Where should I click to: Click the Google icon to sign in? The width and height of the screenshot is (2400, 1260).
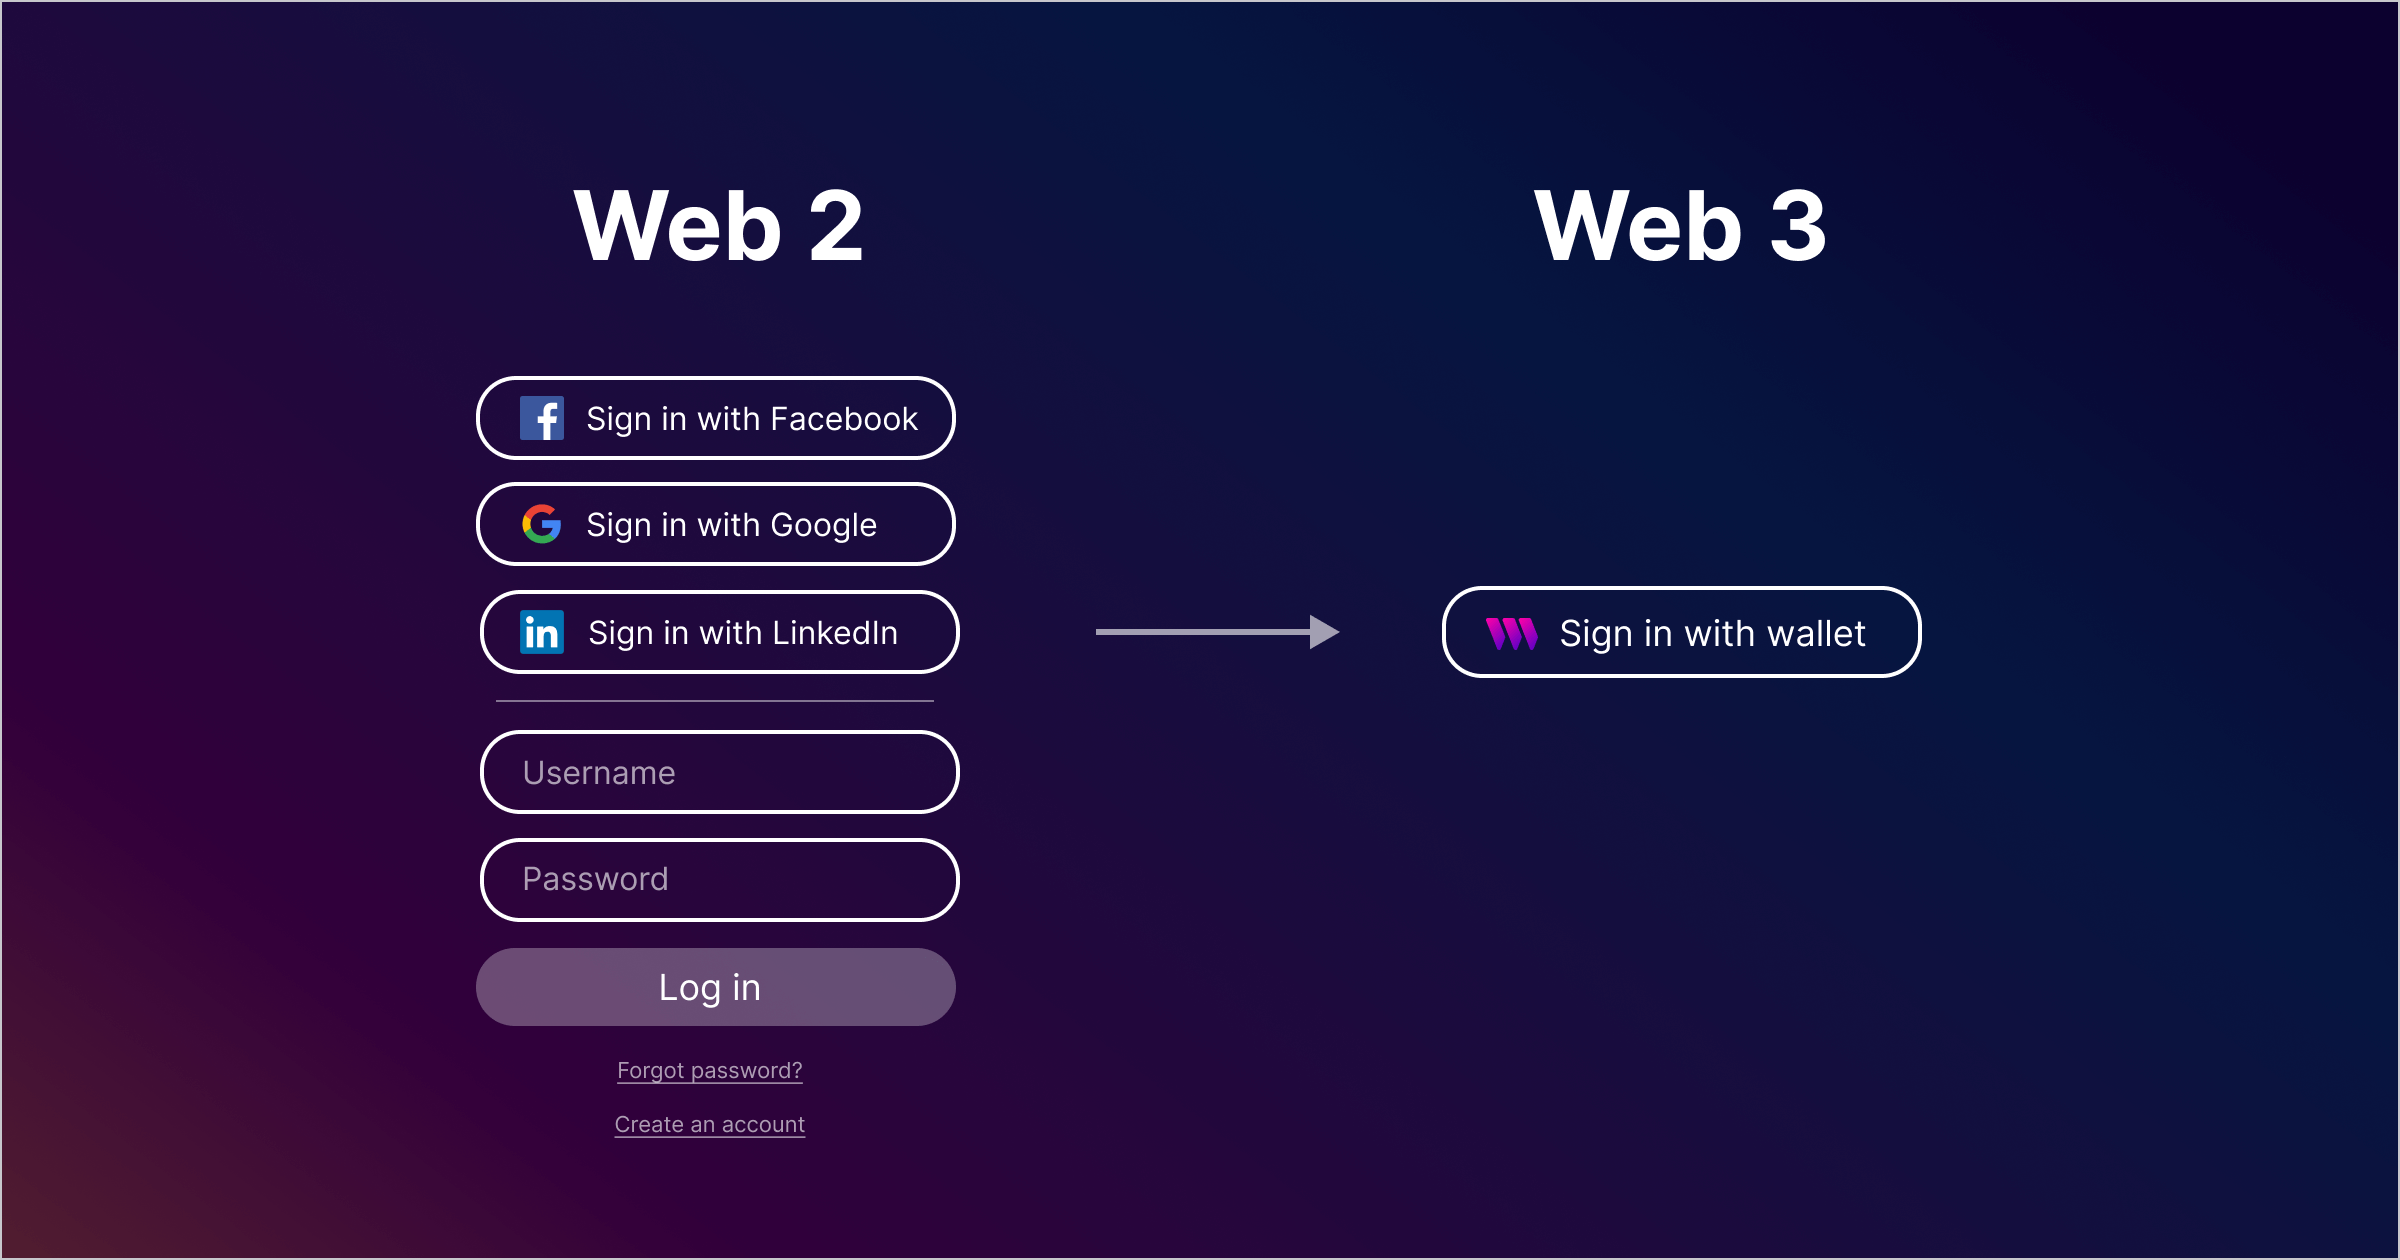(540, 524)
